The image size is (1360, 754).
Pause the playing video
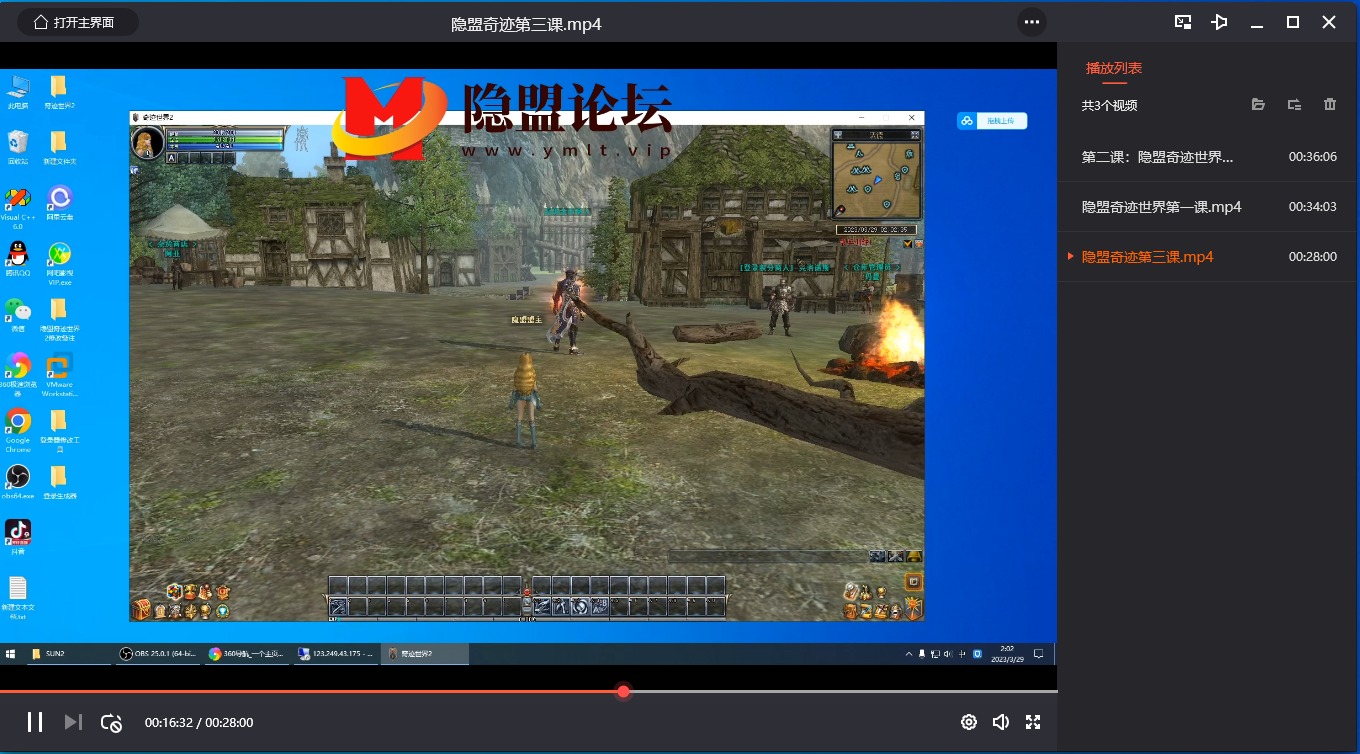pyautogui.click(x=35, y=722)
